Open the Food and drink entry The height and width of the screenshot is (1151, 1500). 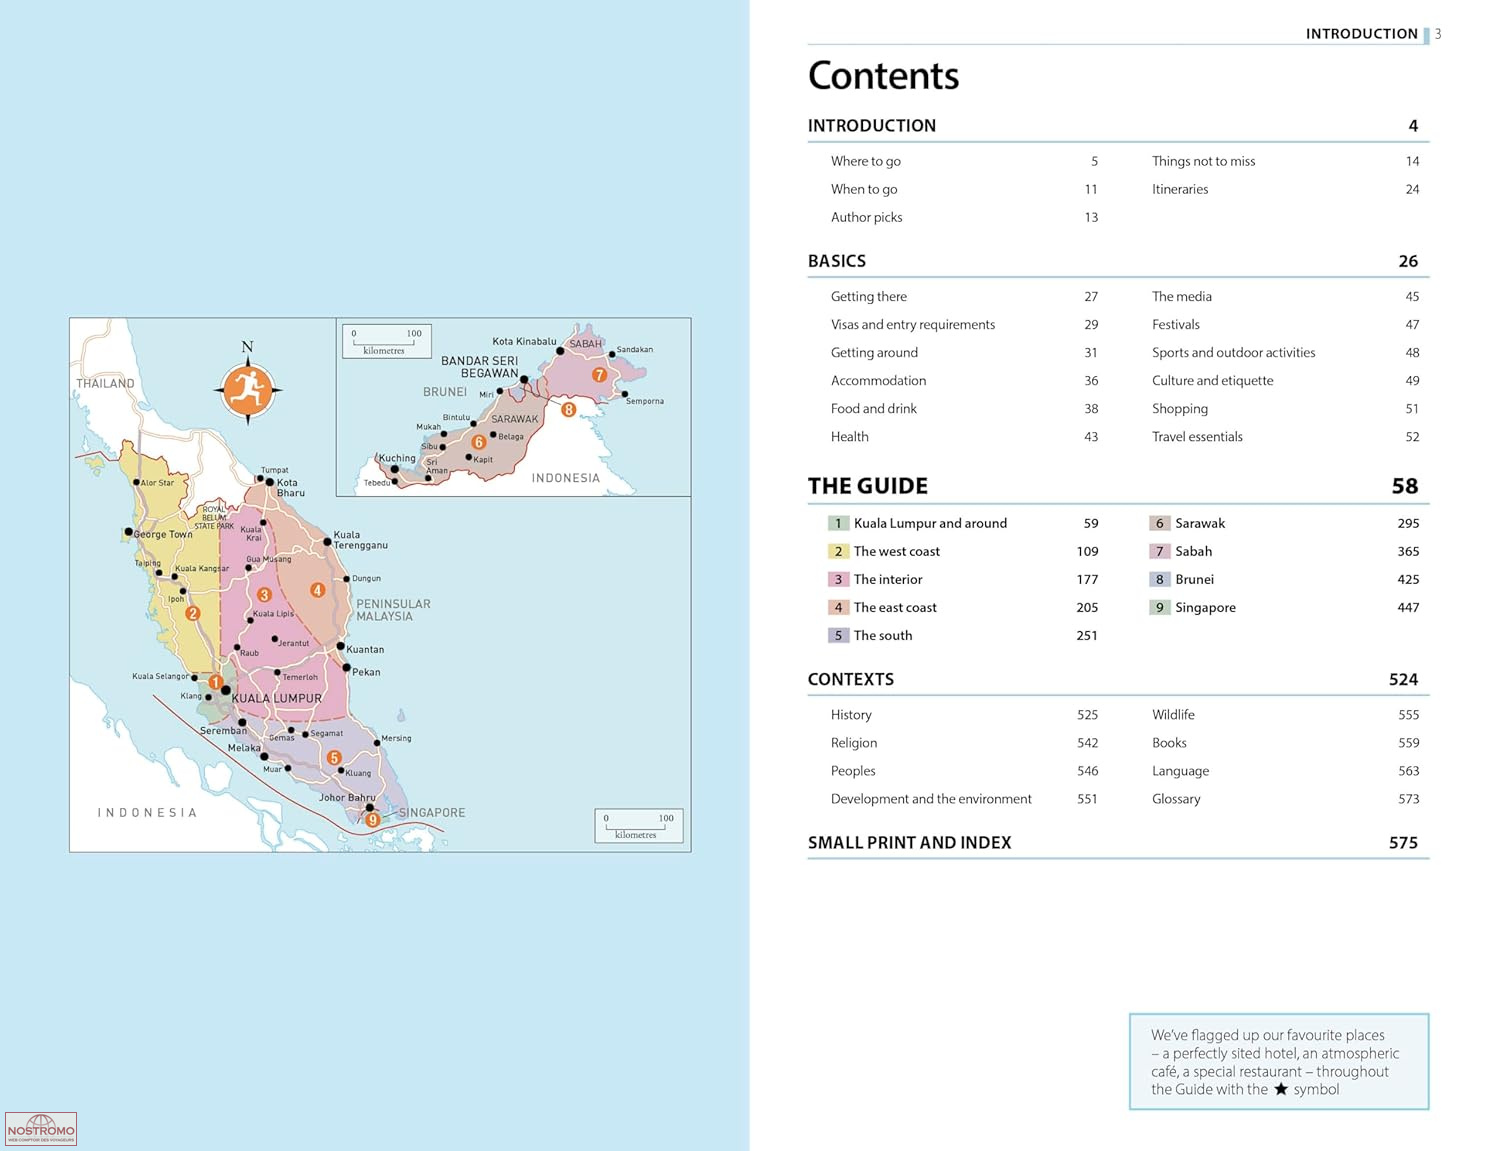[873, 408]
